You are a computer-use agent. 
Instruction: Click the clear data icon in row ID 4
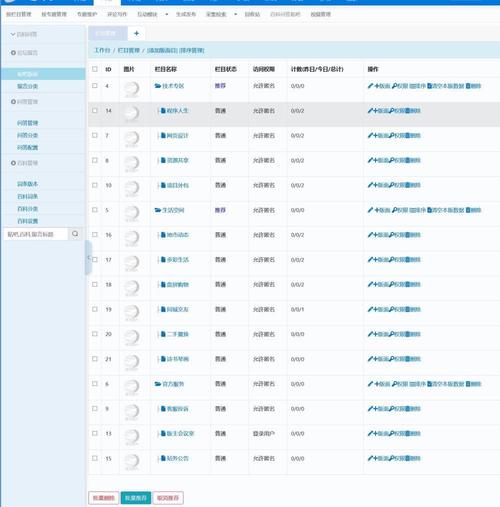429,86
